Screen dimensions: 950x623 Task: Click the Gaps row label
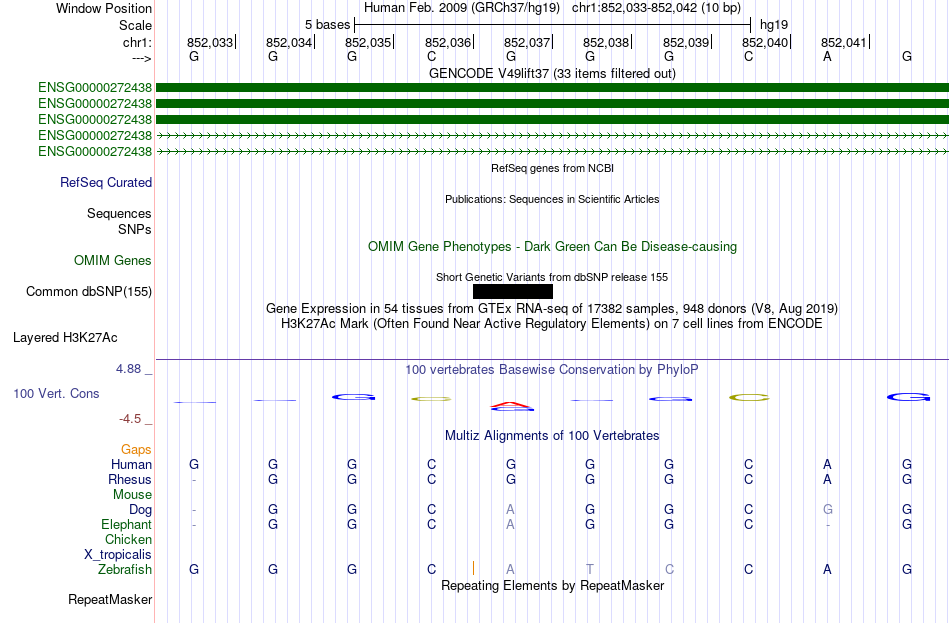click(x=136, y=450)
